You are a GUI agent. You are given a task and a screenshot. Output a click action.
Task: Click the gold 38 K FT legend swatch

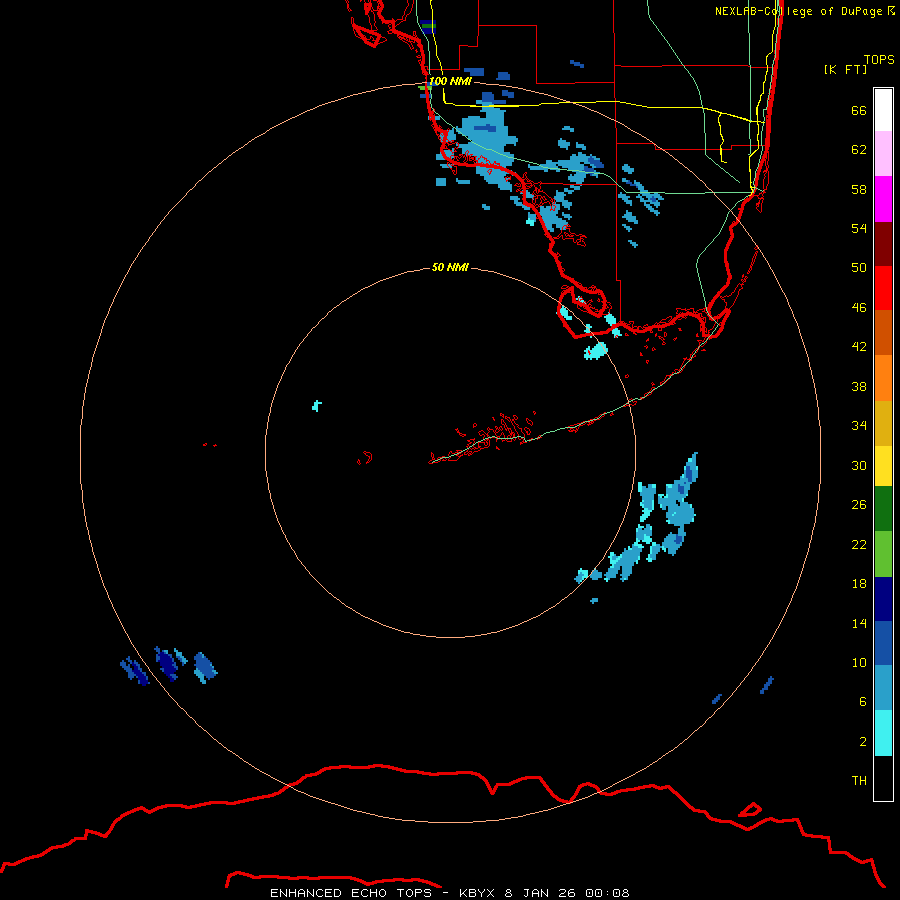pyautogui.click(x=883, y=422)
